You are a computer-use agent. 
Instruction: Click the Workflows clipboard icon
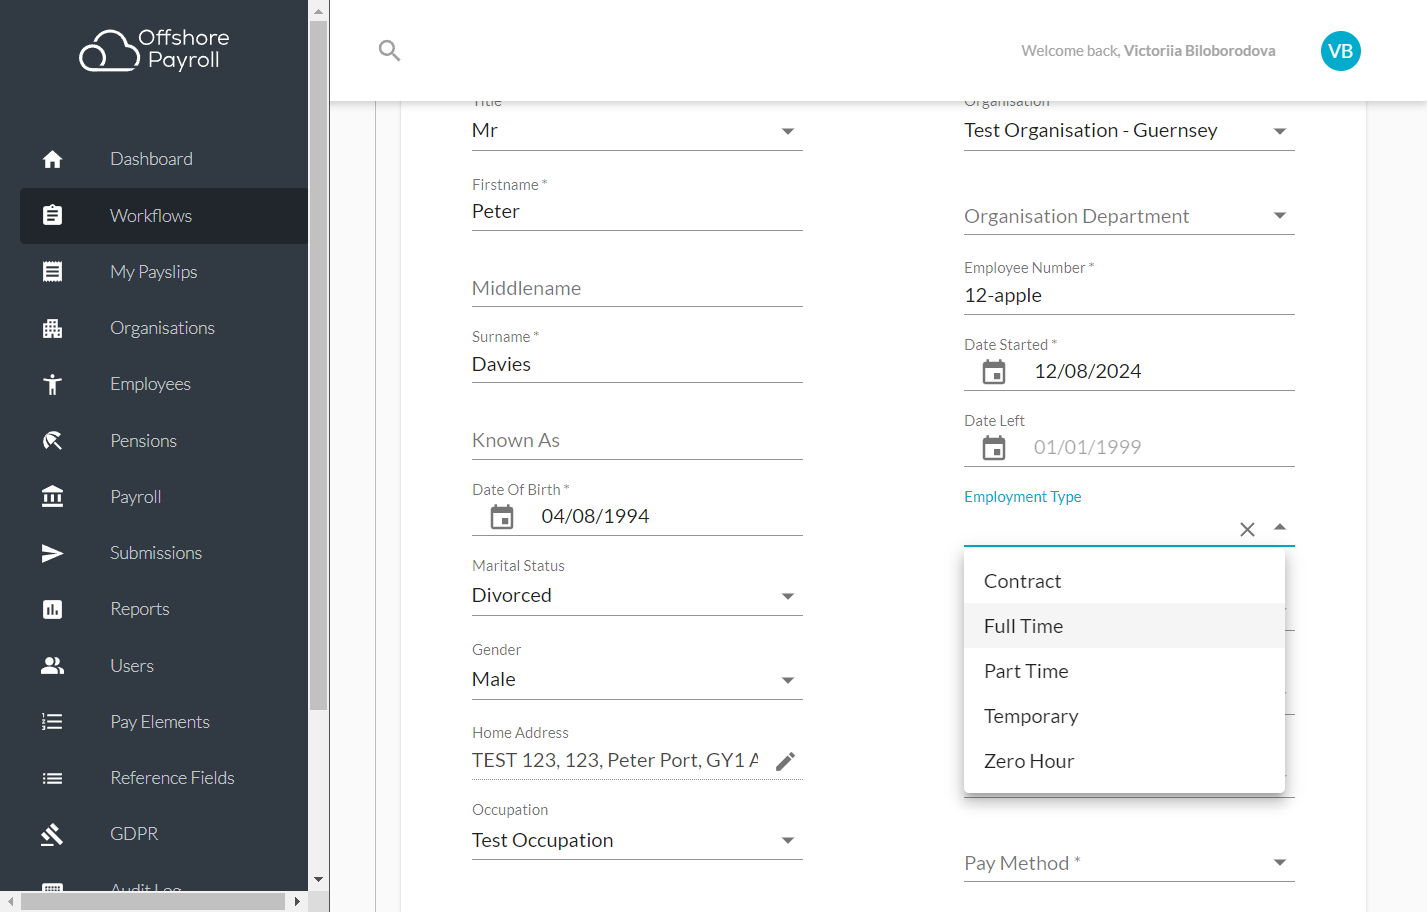pyautogui.click(x=53, y=215)
